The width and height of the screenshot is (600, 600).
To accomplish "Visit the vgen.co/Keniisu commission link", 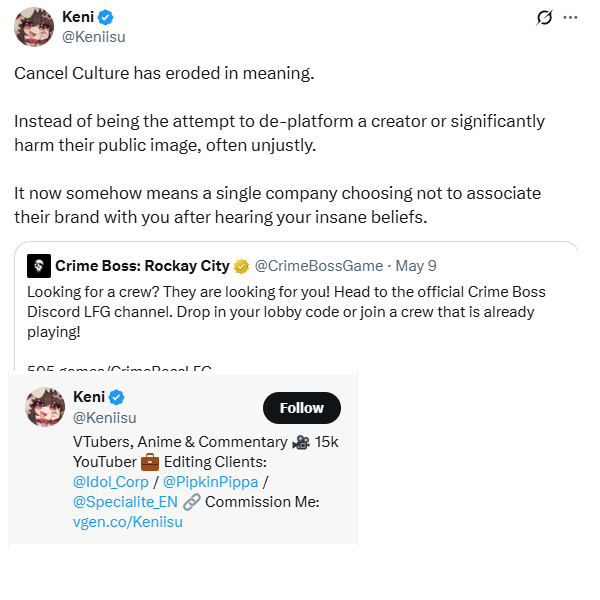I will 128,522.
